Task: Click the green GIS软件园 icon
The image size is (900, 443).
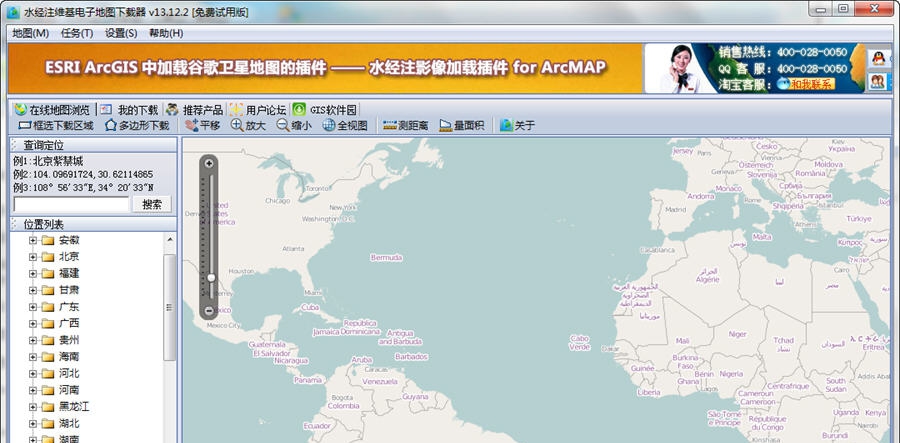Action: coord(299,109)
